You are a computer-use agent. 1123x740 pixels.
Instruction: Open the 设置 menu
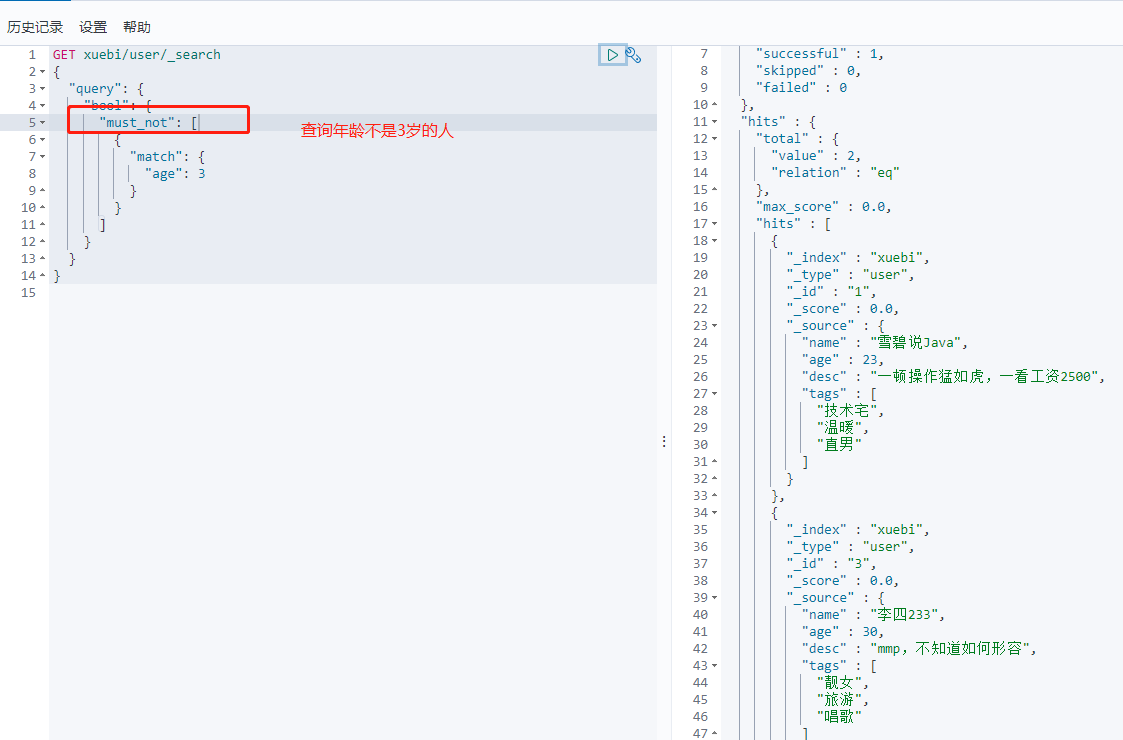coord(93,27)
